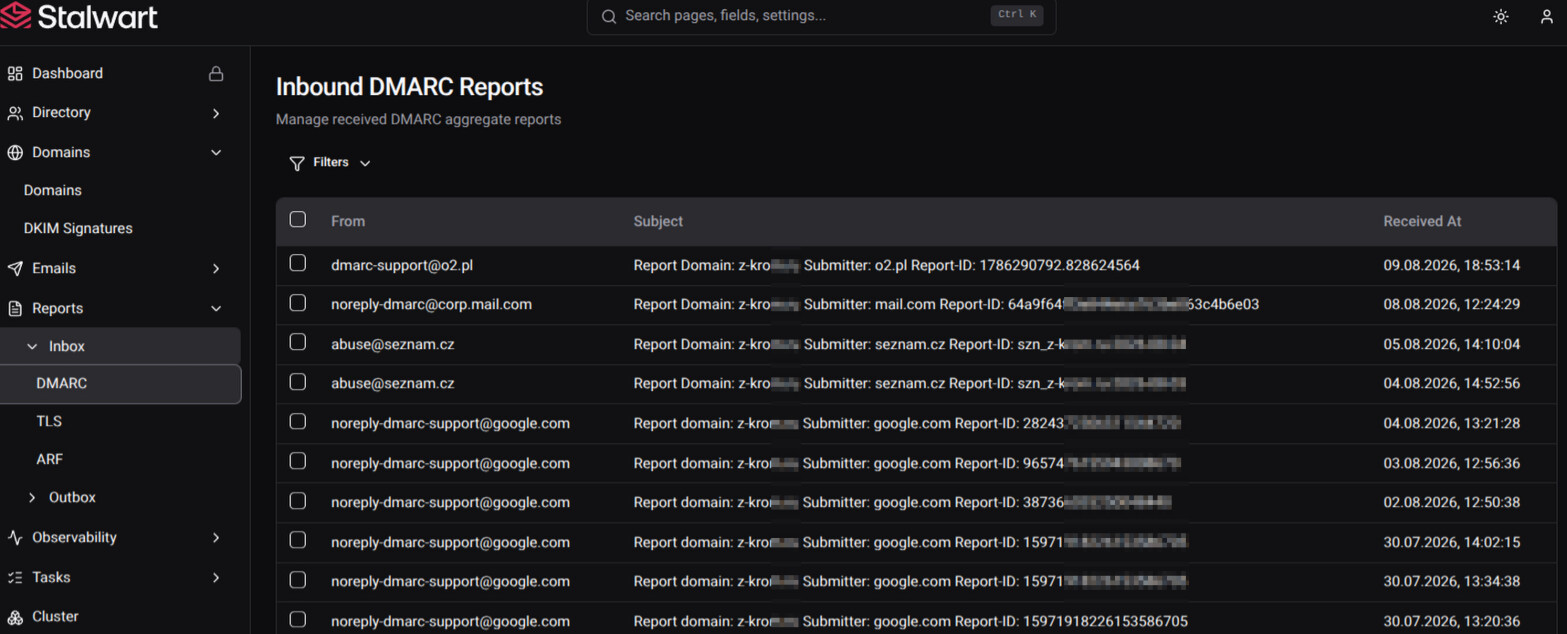Image resolution: width=1567 pixels, height=634 pixels.
Task: Check the dmarc-support@o2.pl report row
Action: (x=298, y=263)
